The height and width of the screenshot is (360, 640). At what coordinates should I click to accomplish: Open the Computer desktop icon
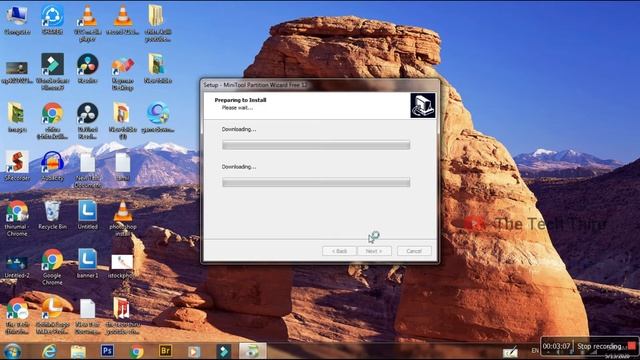17,20
